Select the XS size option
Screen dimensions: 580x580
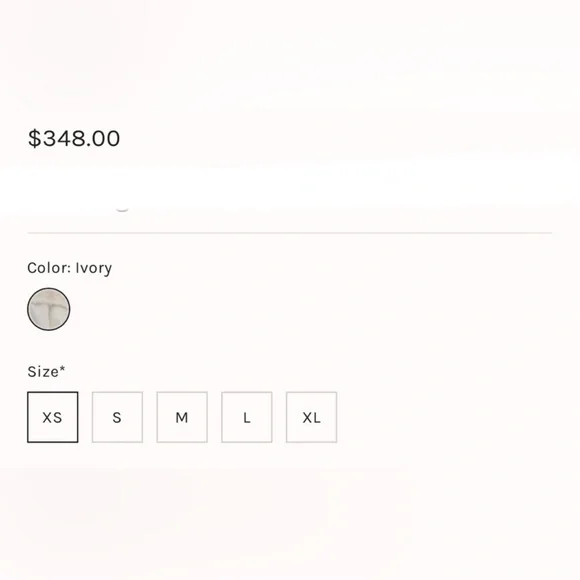tap(53, 417)
